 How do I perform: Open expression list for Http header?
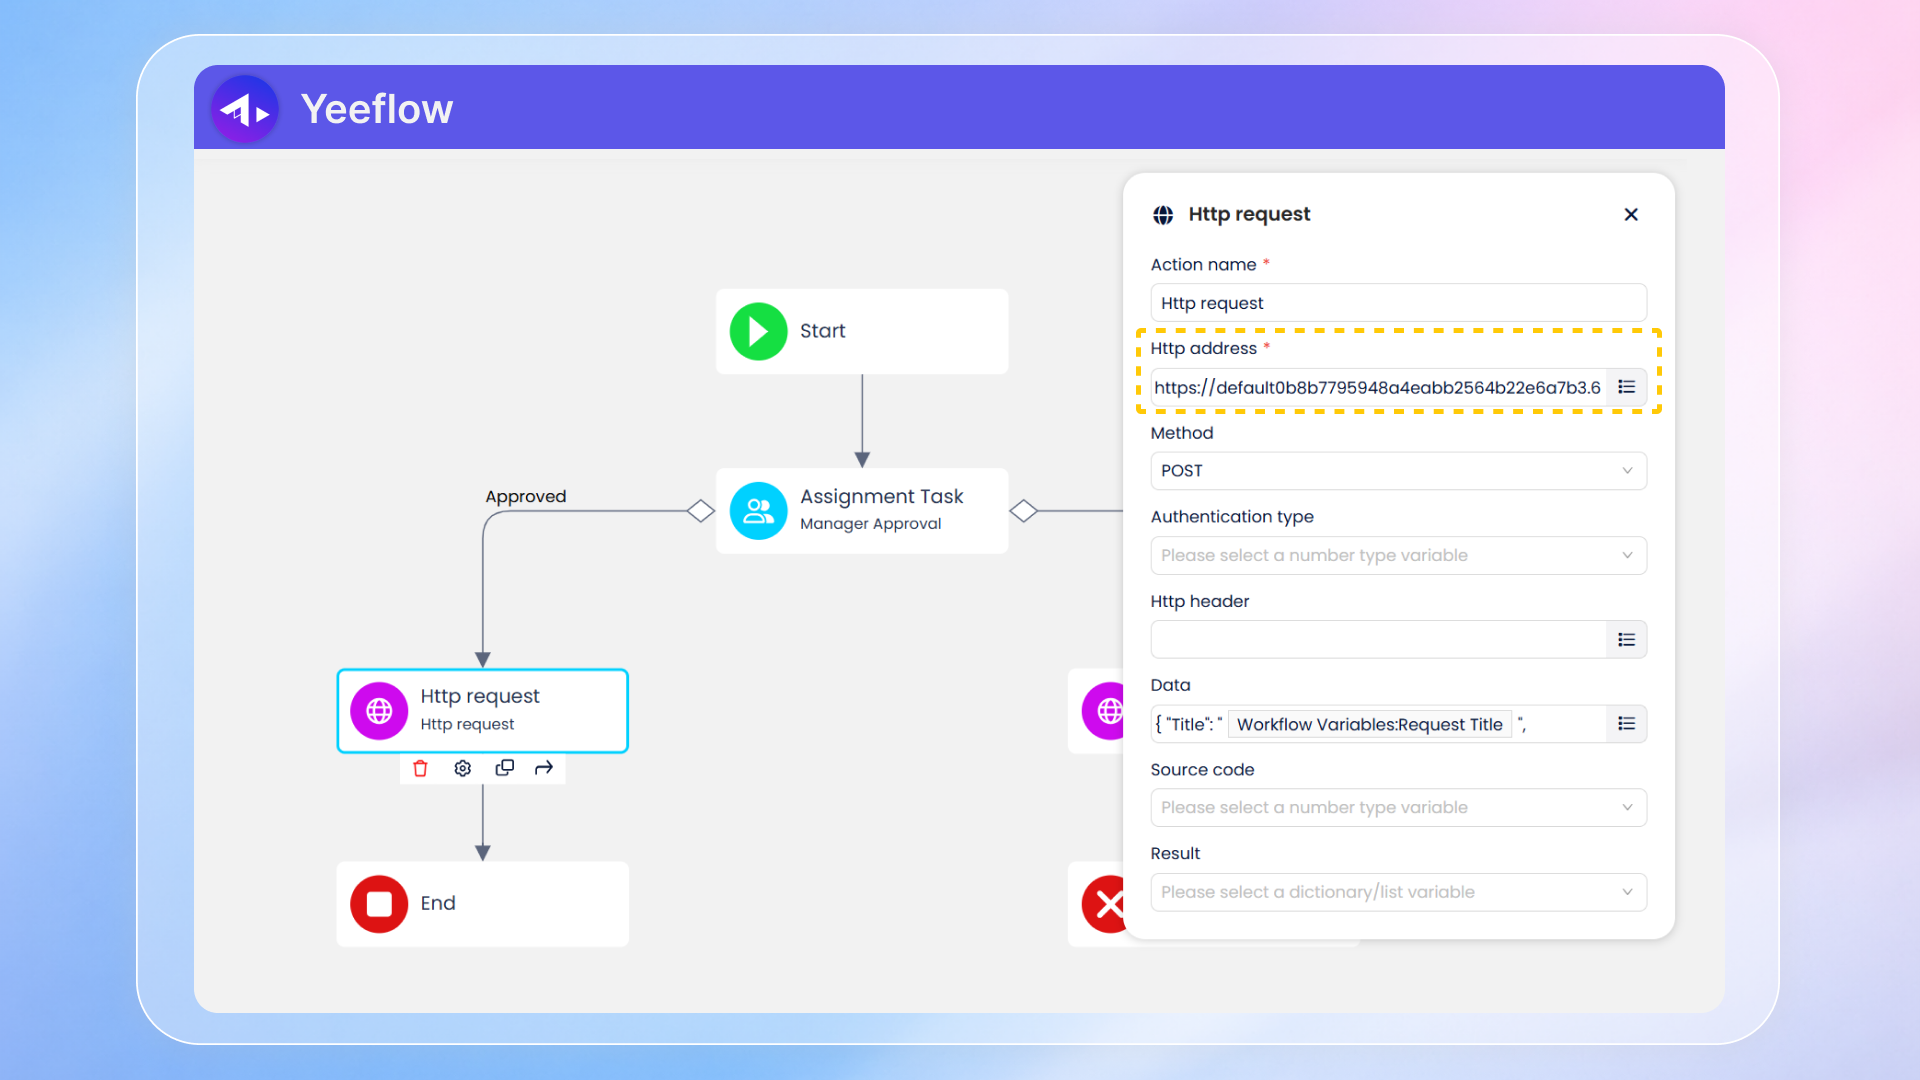[x=1627, y=640]
